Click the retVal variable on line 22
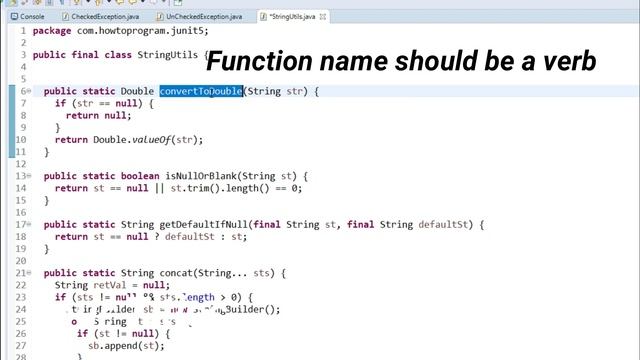This screenshot has height=360, width=640. click(x=110, y=285)
